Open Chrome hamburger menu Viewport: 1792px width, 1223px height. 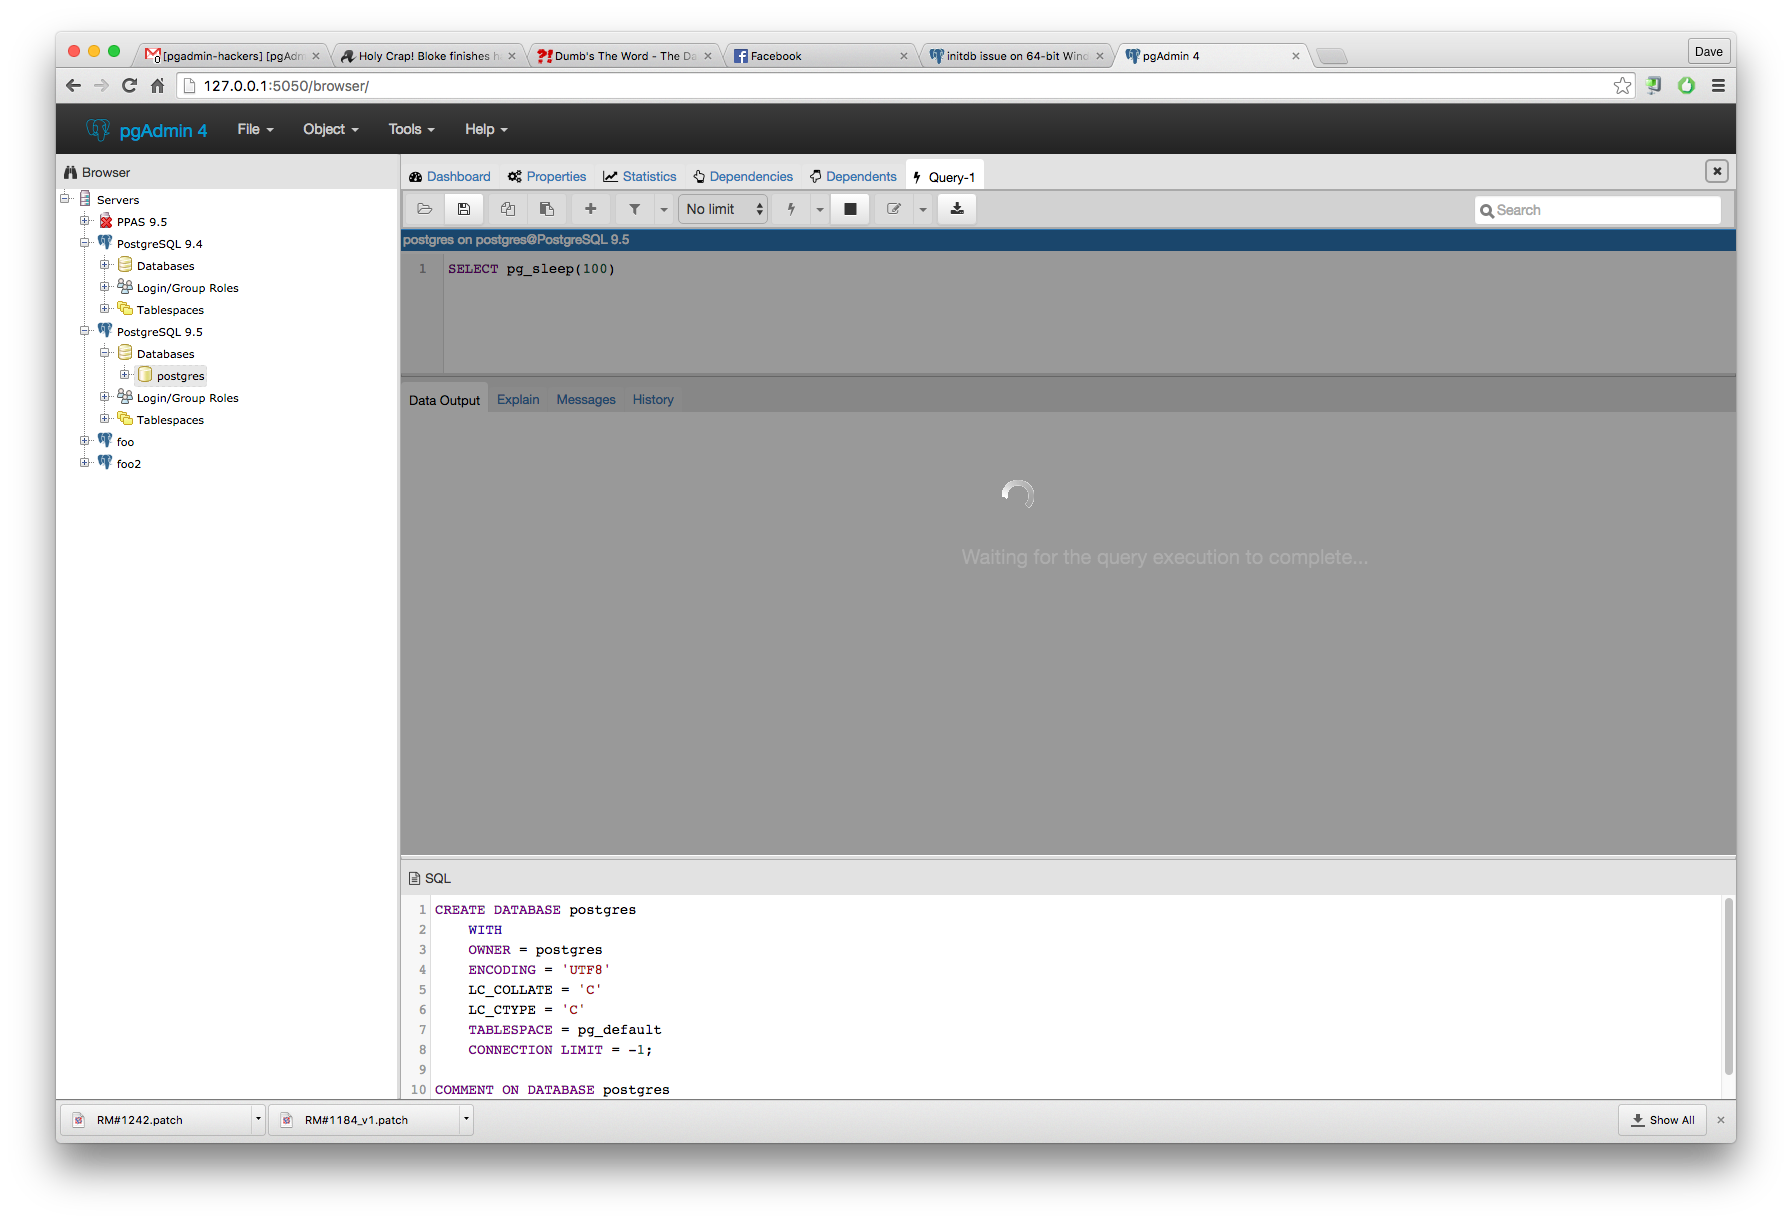click(1718, 86)
